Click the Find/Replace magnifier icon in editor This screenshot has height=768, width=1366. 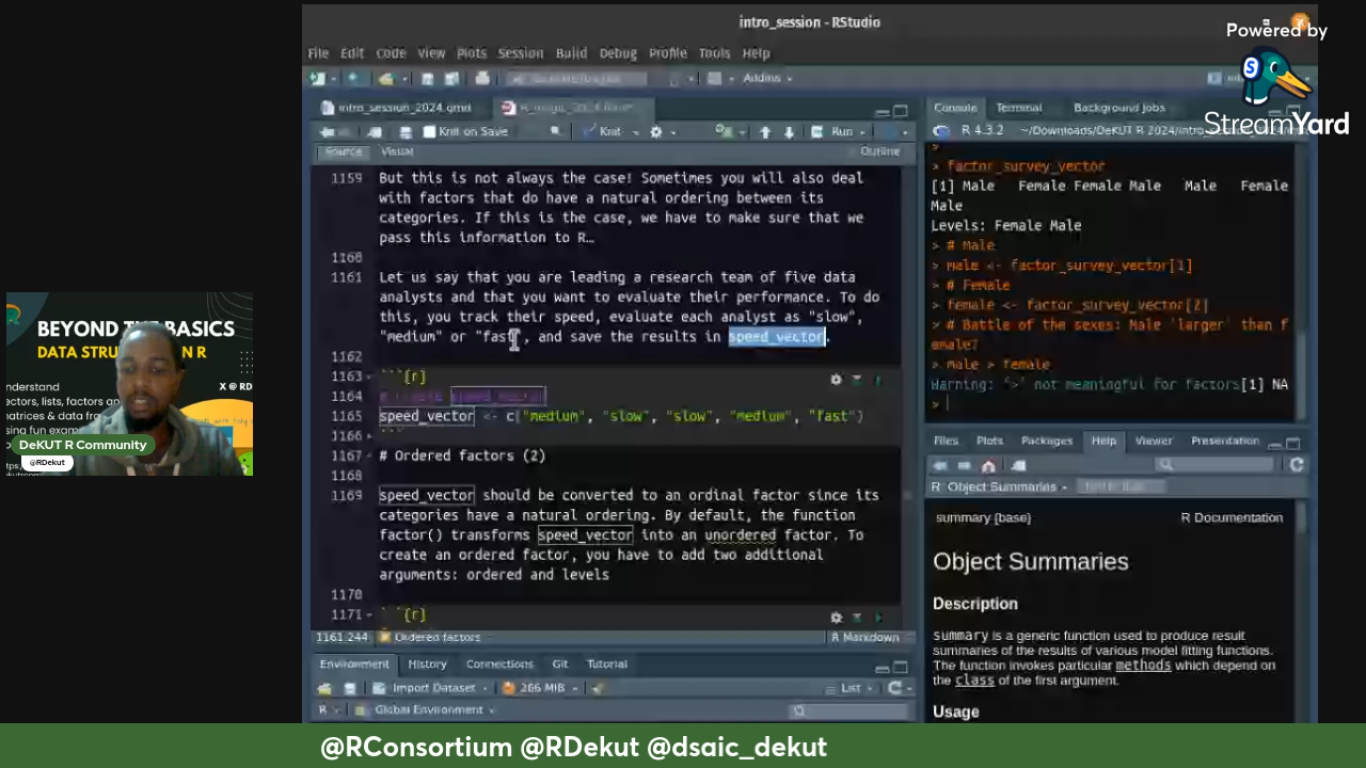[555, 131]
